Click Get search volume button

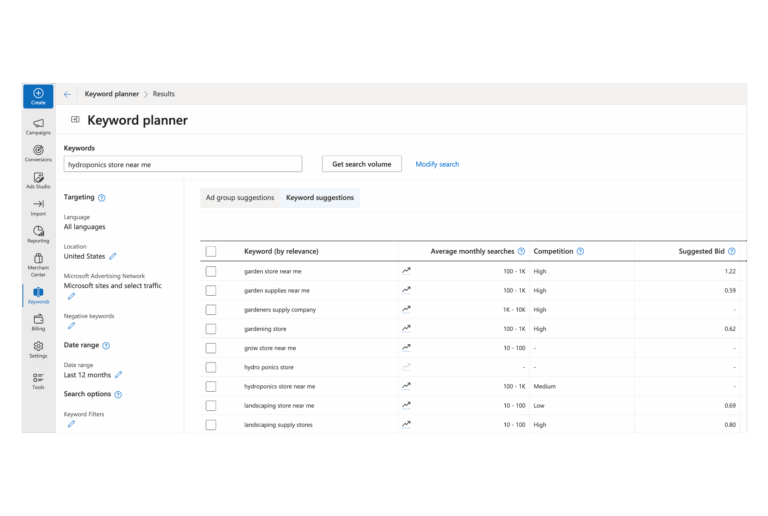coord(361,164)
